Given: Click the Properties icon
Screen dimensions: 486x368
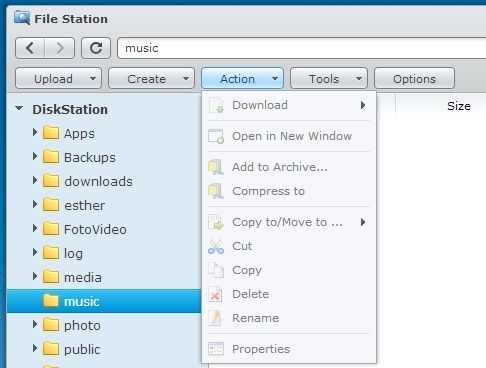Looking at the screenshot, I should pos(216,349).
